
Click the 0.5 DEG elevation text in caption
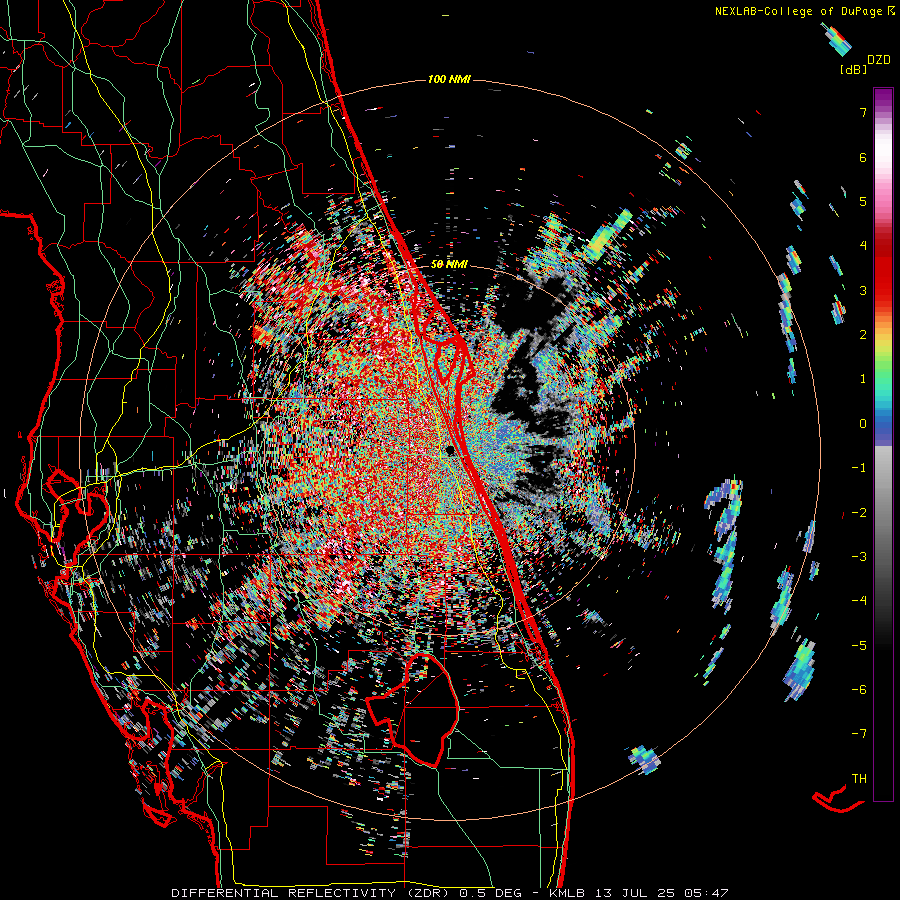[490, 893]
